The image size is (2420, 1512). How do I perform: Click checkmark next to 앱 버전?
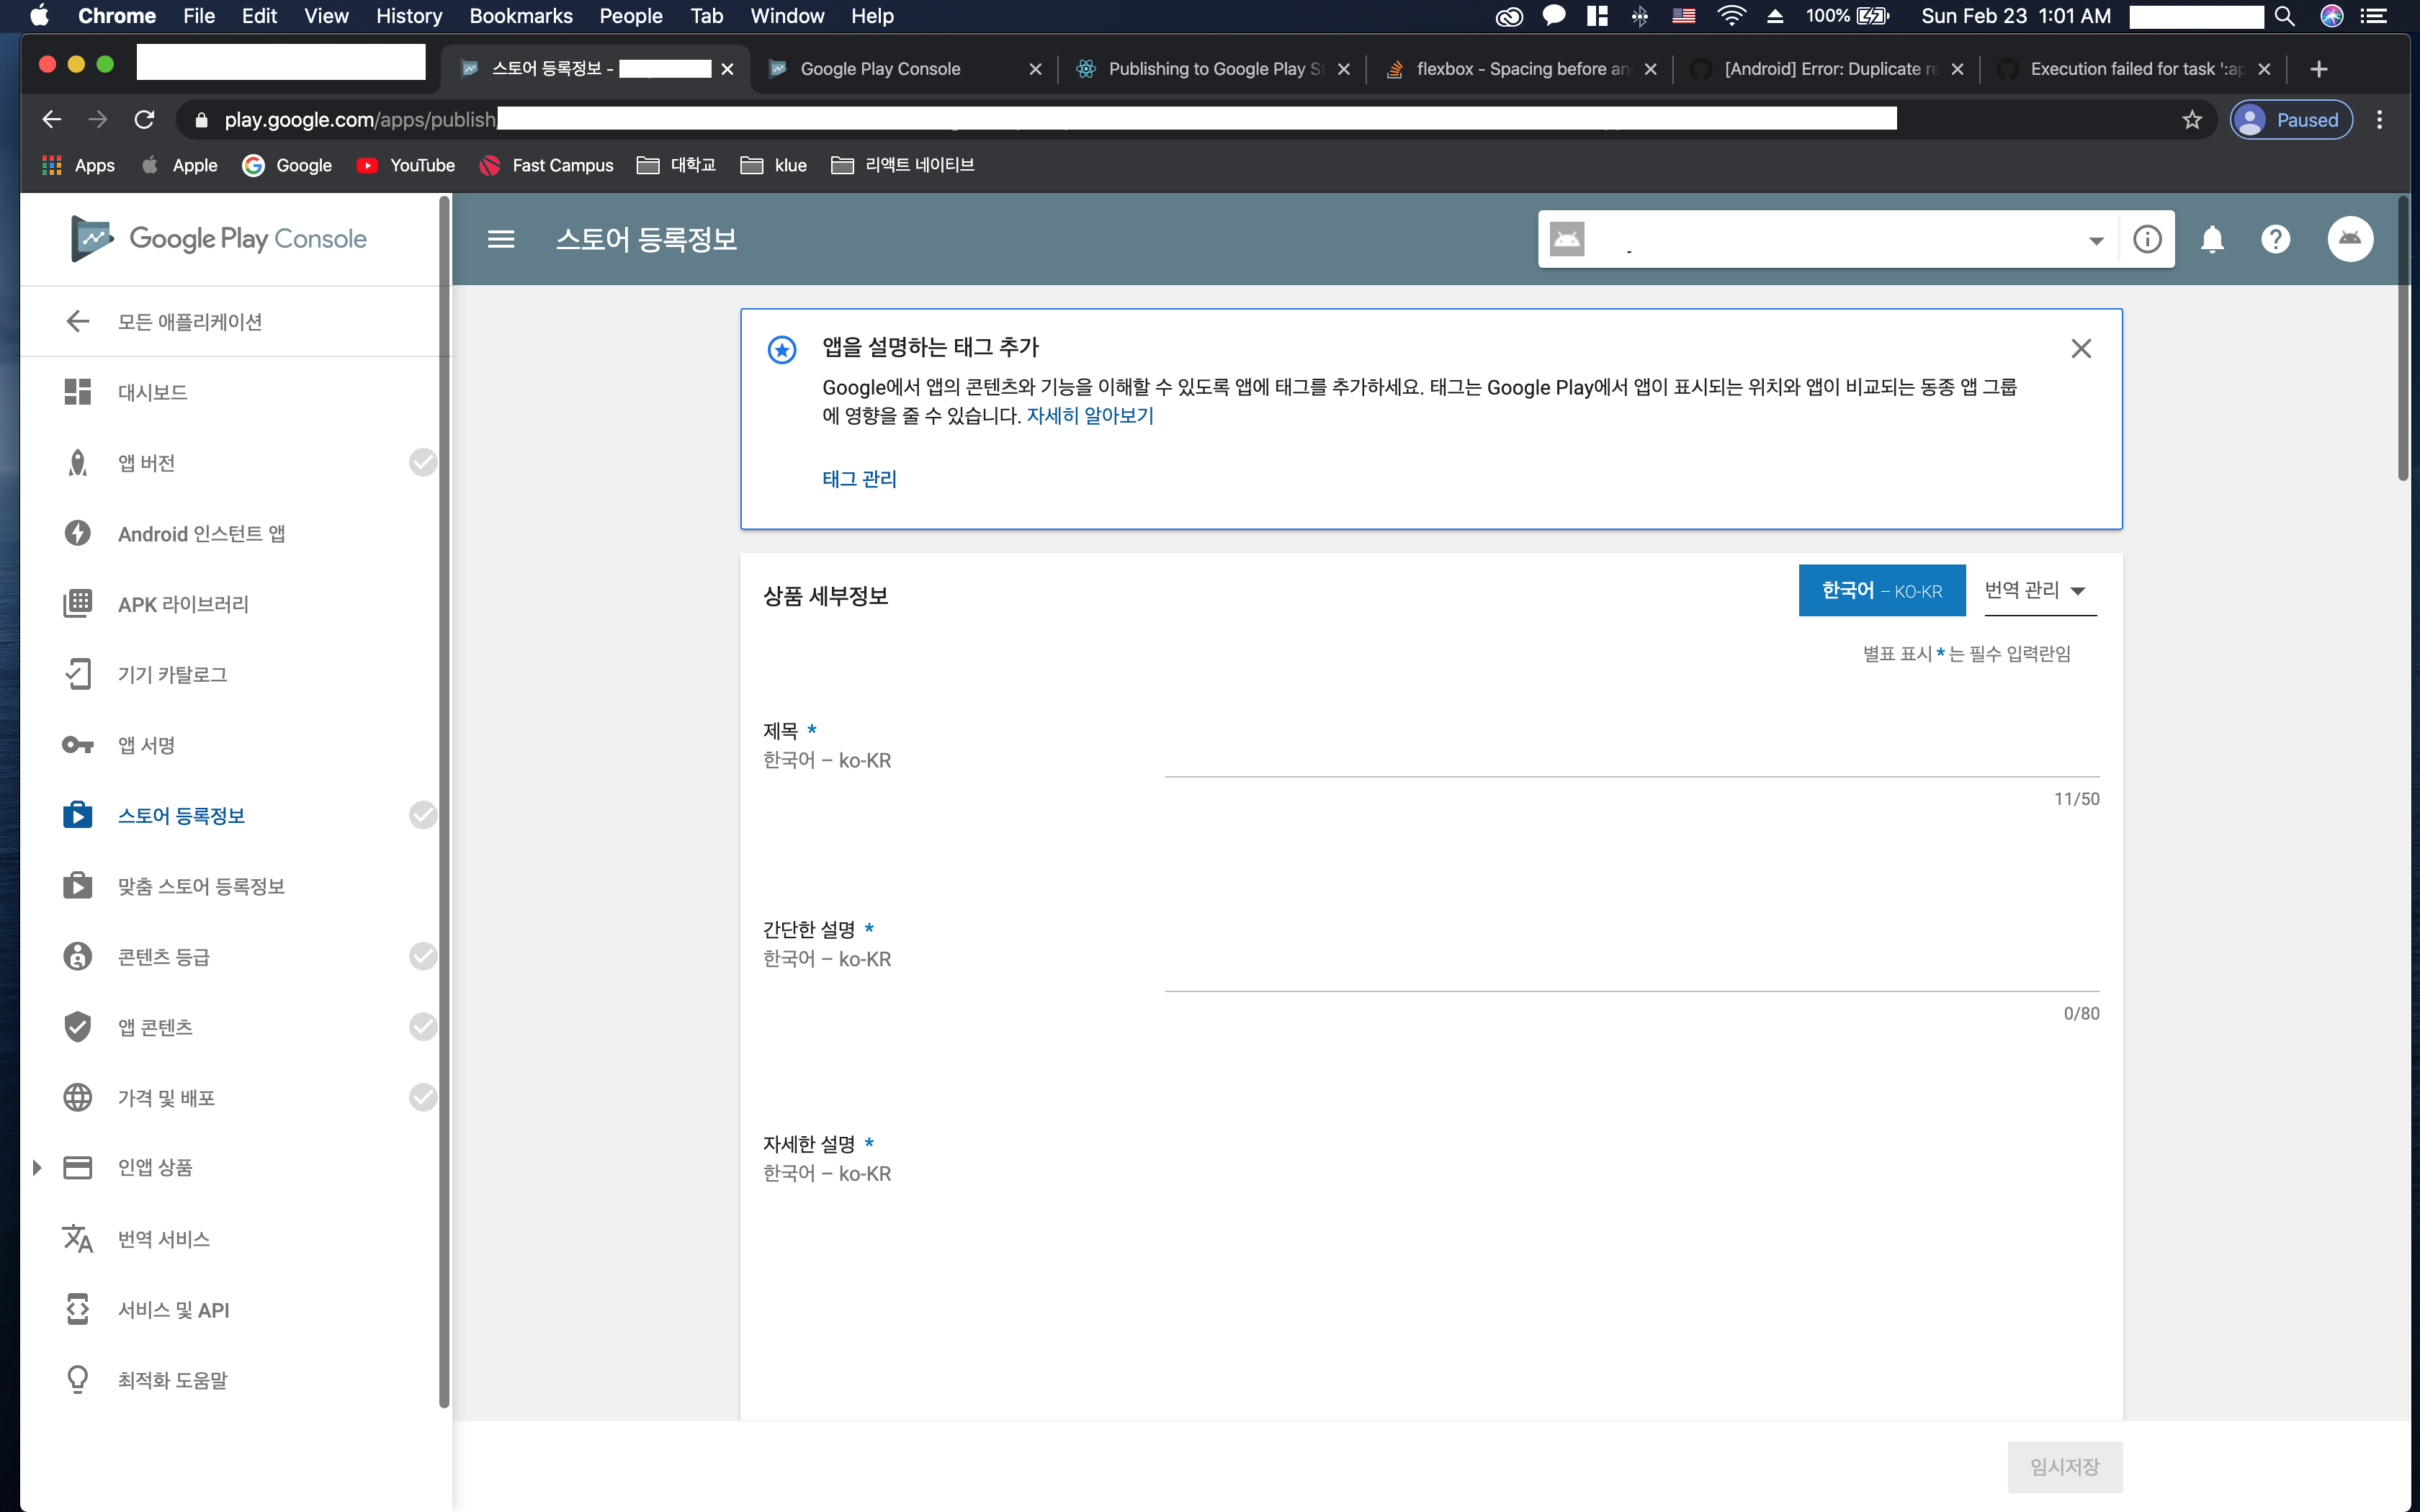coord(423,462)
